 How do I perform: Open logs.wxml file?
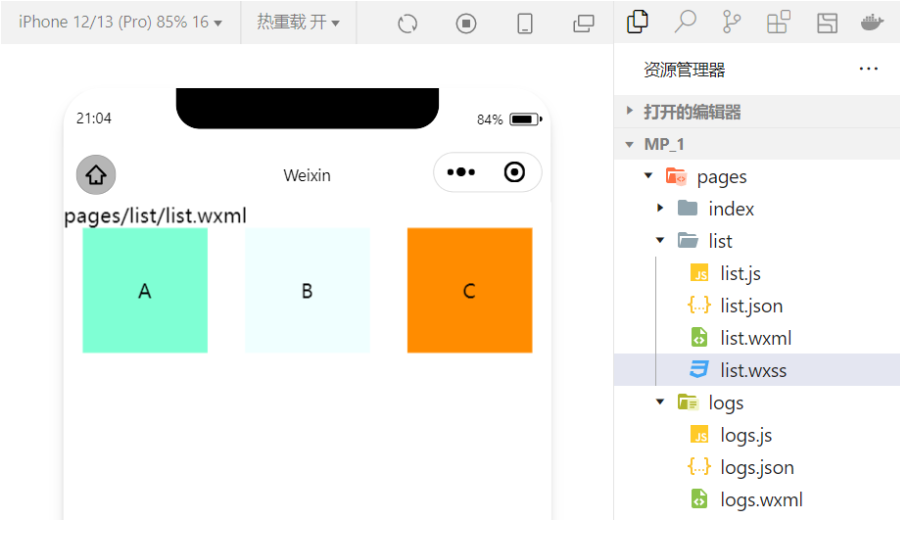click(762, 500)
